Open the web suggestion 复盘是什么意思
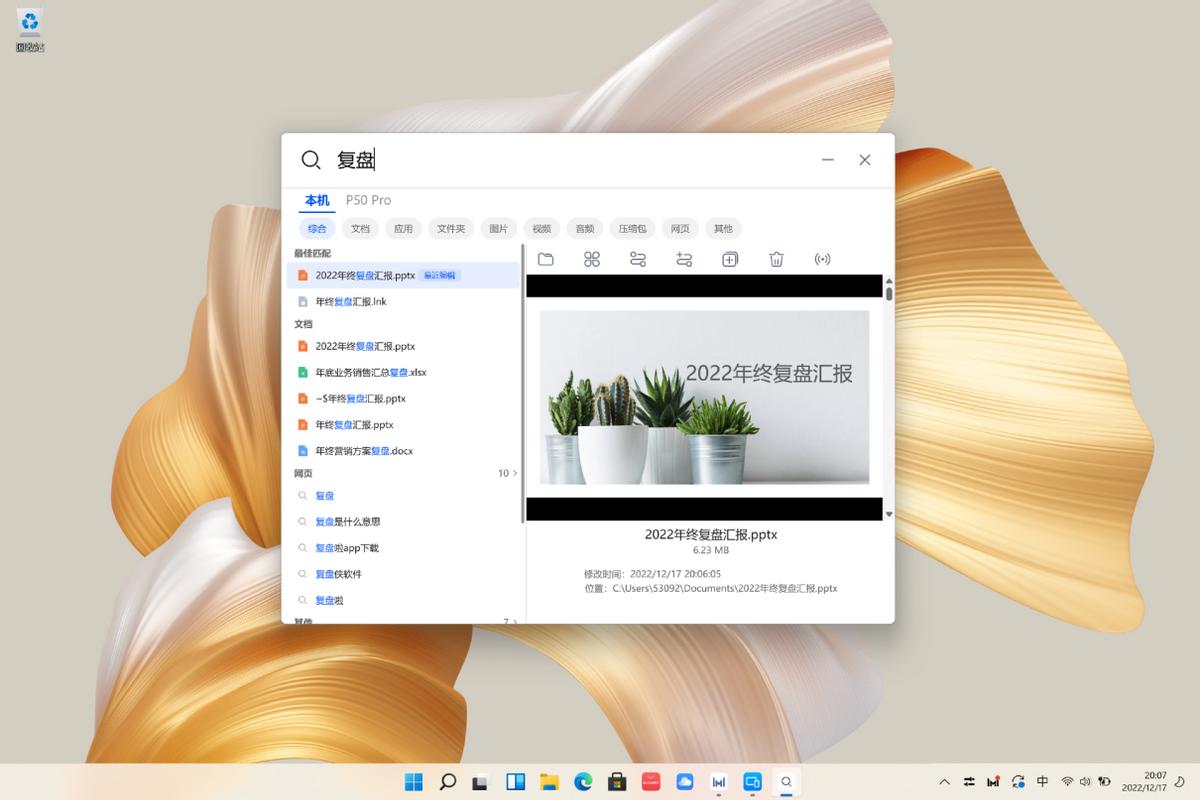Viewport: 1200px width, 800px height. click(345, 521)
